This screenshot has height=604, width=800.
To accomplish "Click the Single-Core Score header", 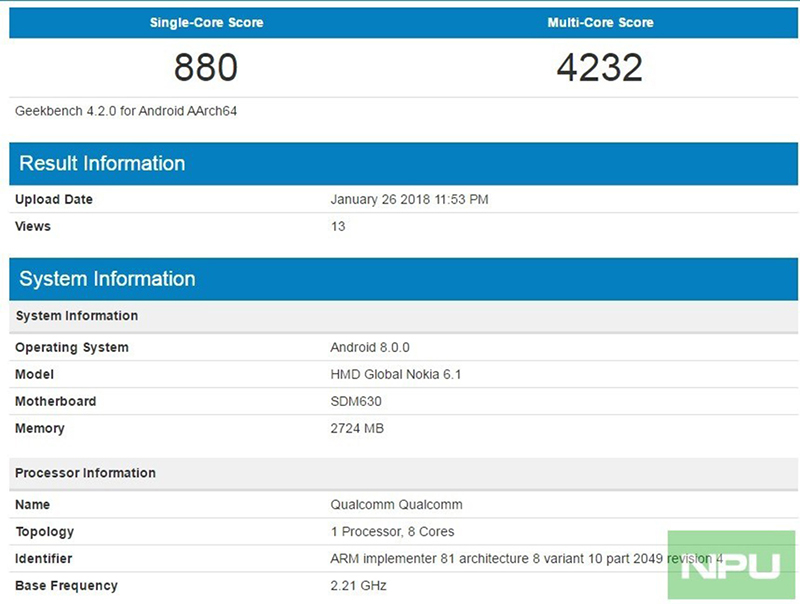I will (207, 22).
